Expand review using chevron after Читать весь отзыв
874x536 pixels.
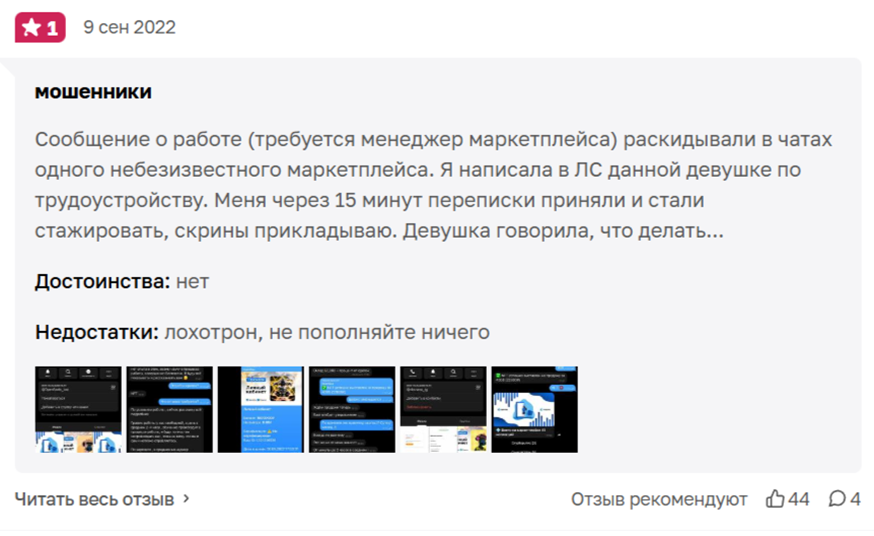click(187, 499)
